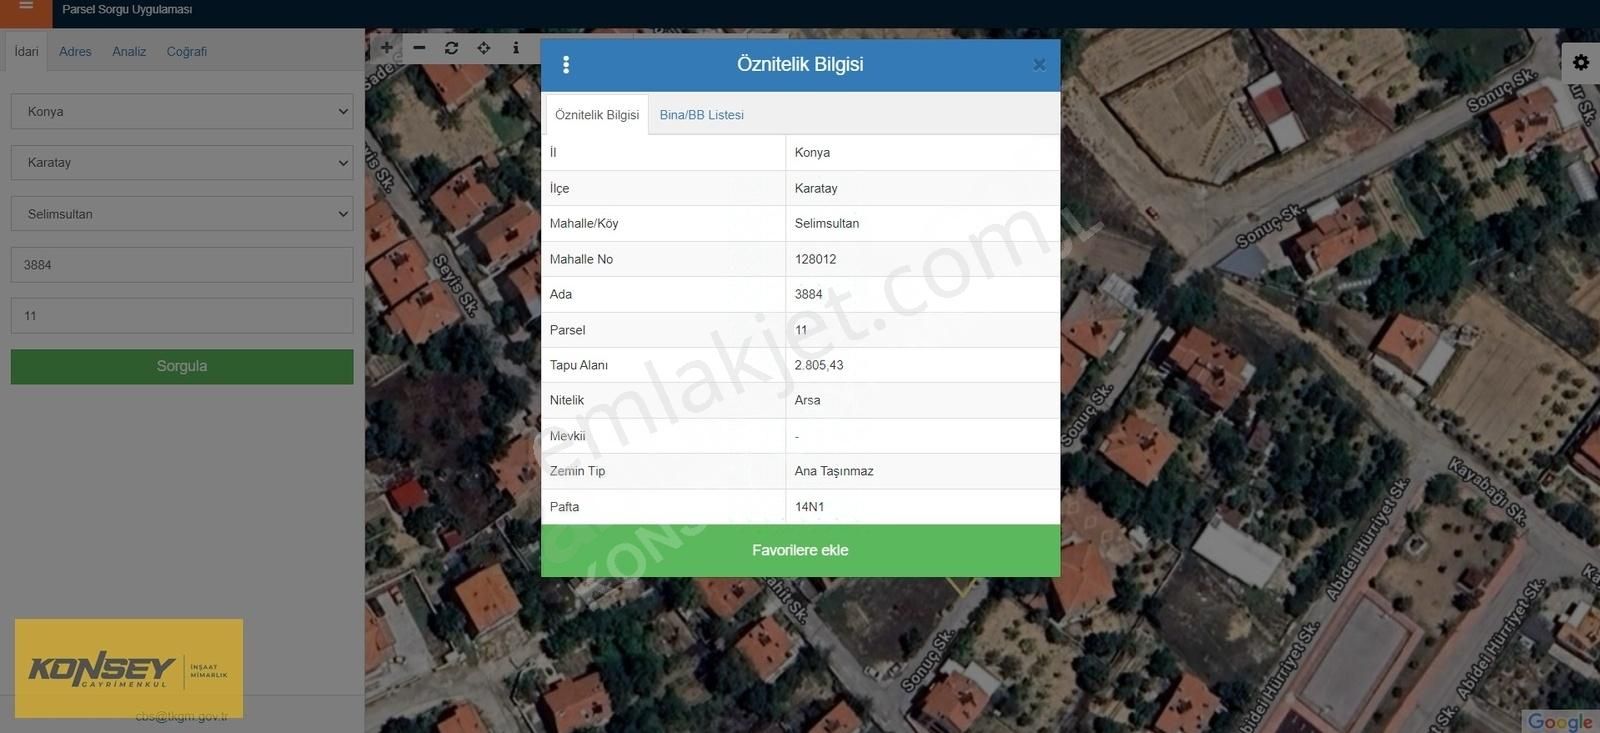Image resolution: width=1600 pixels, height=733 pixels.
Task: Click the Ada value 3884 in table
Action: 809,294
